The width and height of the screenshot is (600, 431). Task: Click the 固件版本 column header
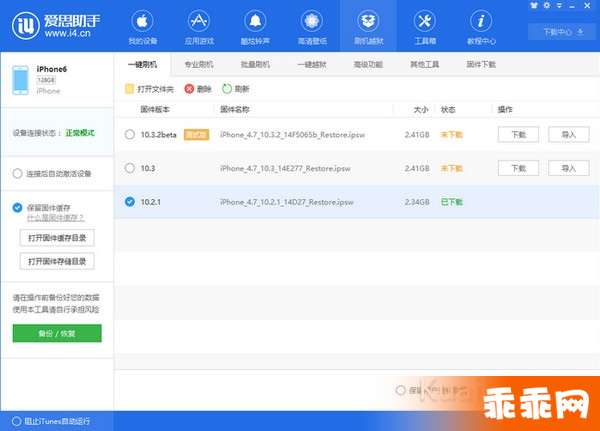coord(155,109)
